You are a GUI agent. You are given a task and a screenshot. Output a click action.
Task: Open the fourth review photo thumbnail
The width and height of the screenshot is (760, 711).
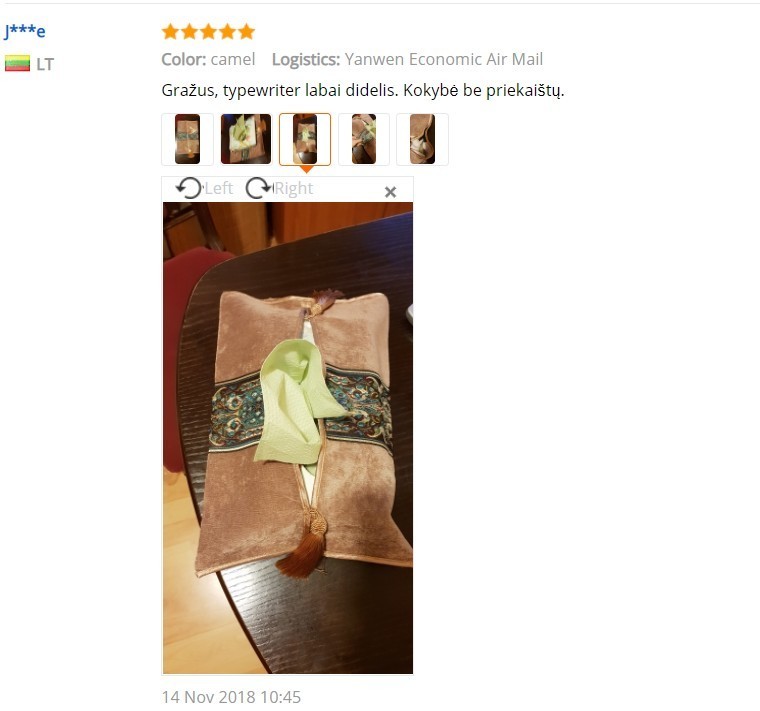(x=364, y=140)
